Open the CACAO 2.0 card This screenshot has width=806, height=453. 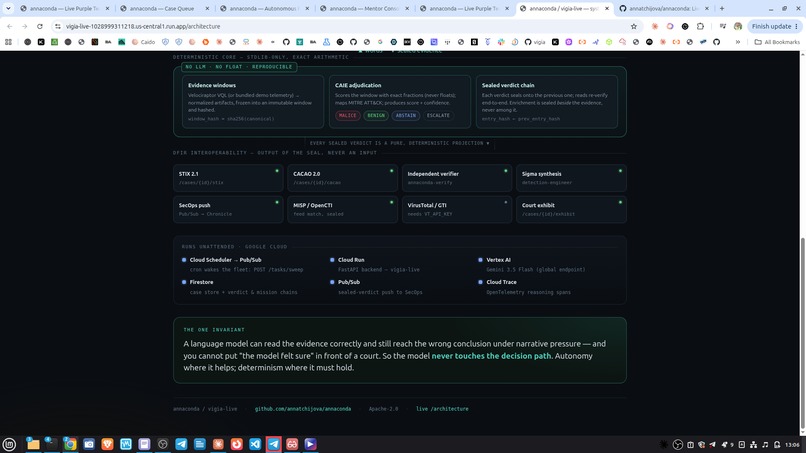tap(342, 178)
